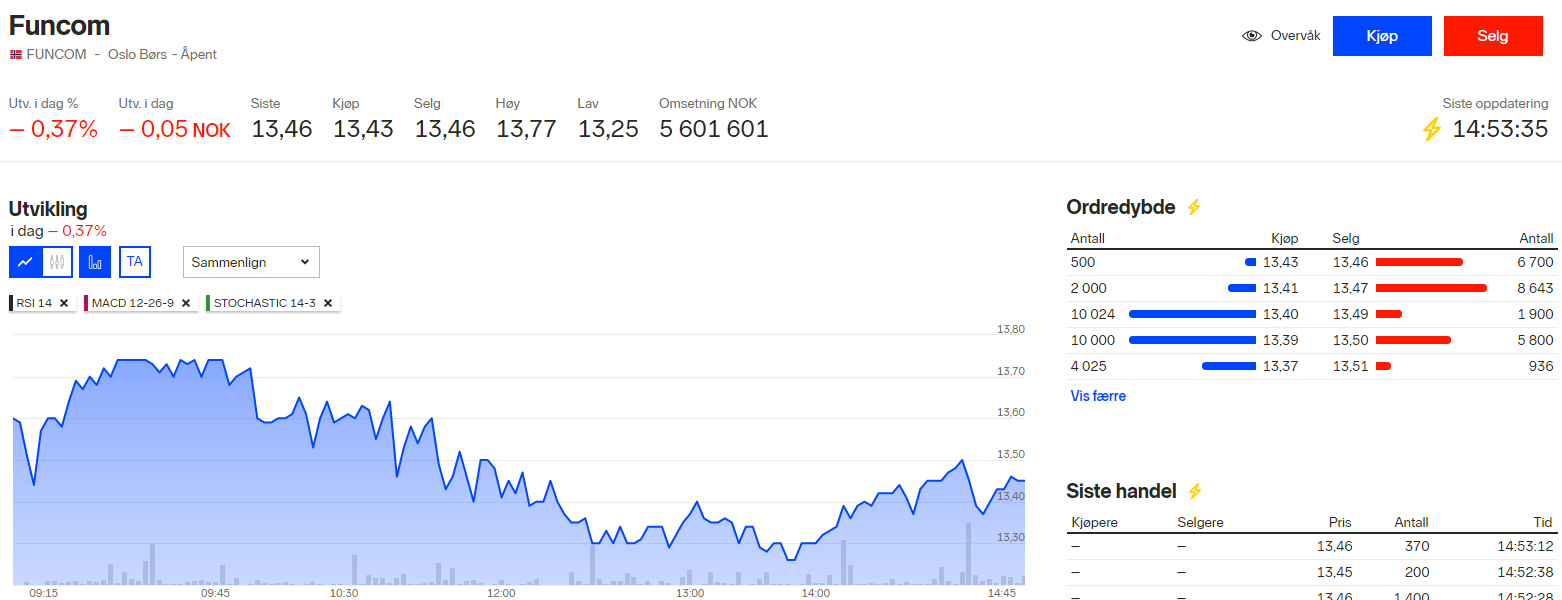The height and width of the screenshot is (600, 1562).
Task: Select the RSI 14 indicator label
Action: [34, 303]
